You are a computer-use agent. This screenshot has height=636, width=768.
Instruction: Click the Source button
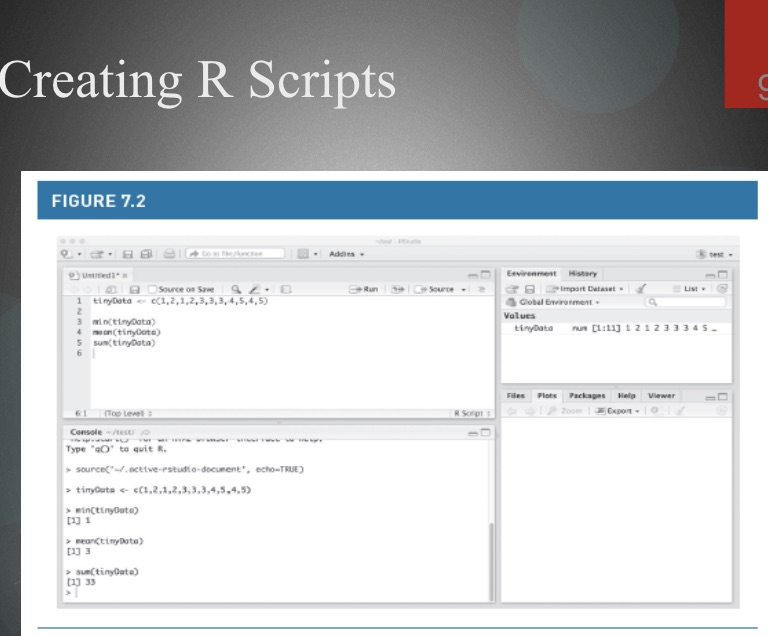(434, 289)
